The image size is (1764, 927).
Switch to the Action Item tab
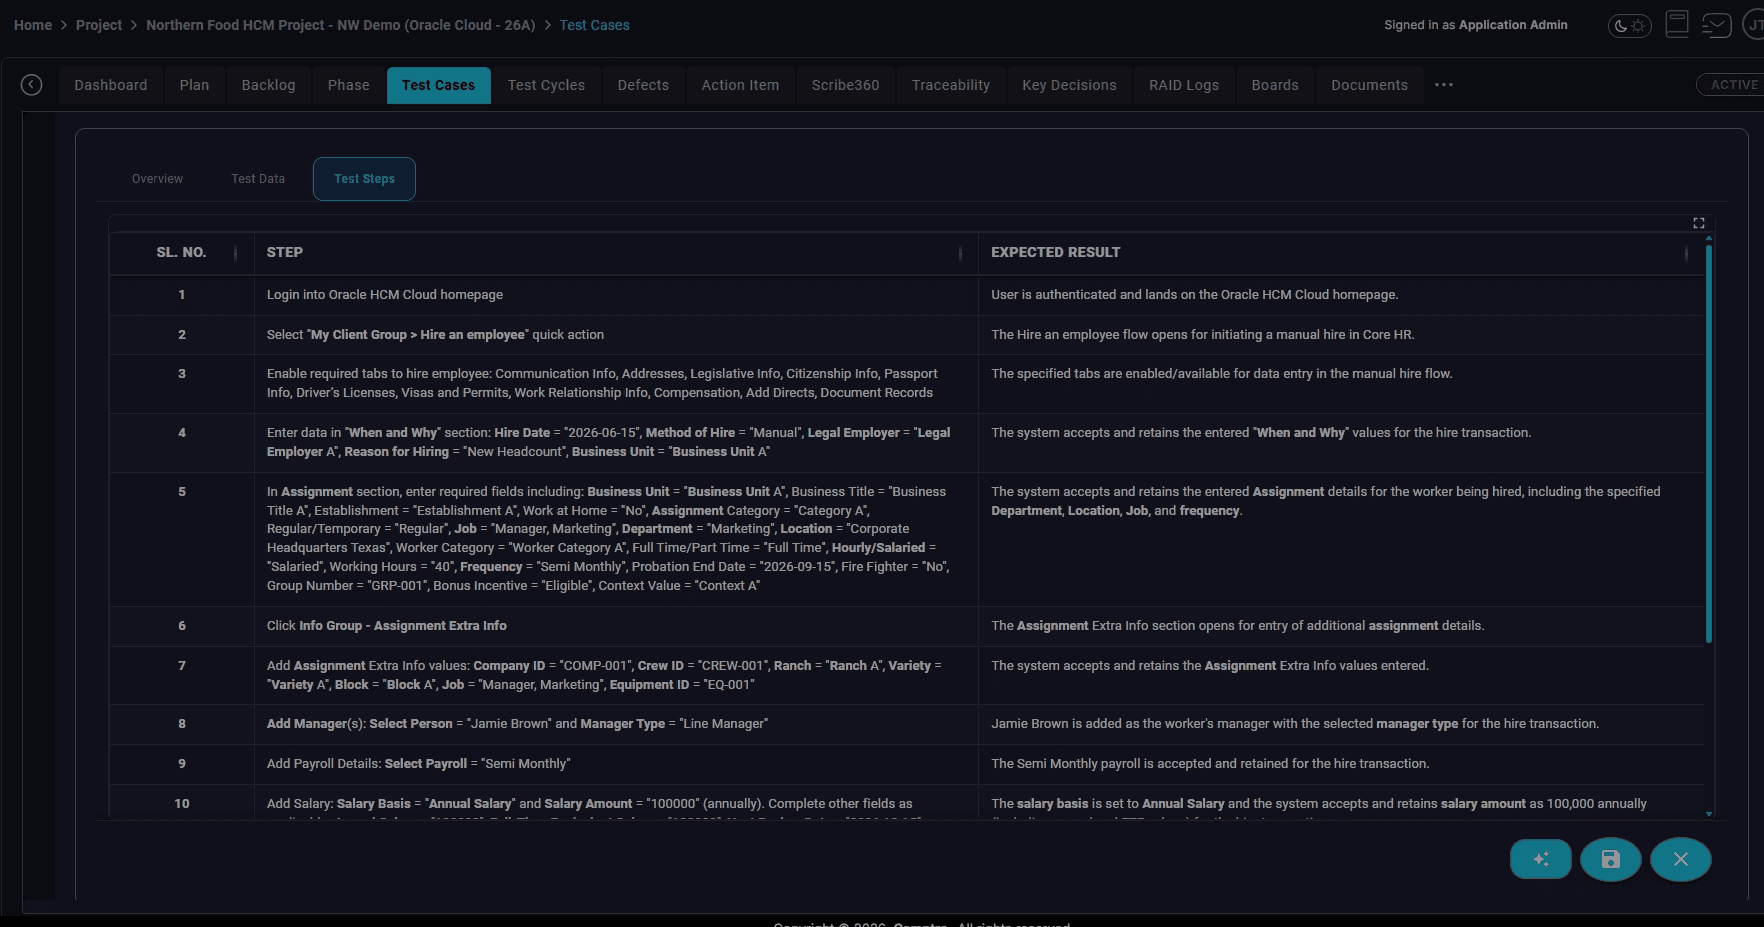pyautogui.click(x=740, y=85)
